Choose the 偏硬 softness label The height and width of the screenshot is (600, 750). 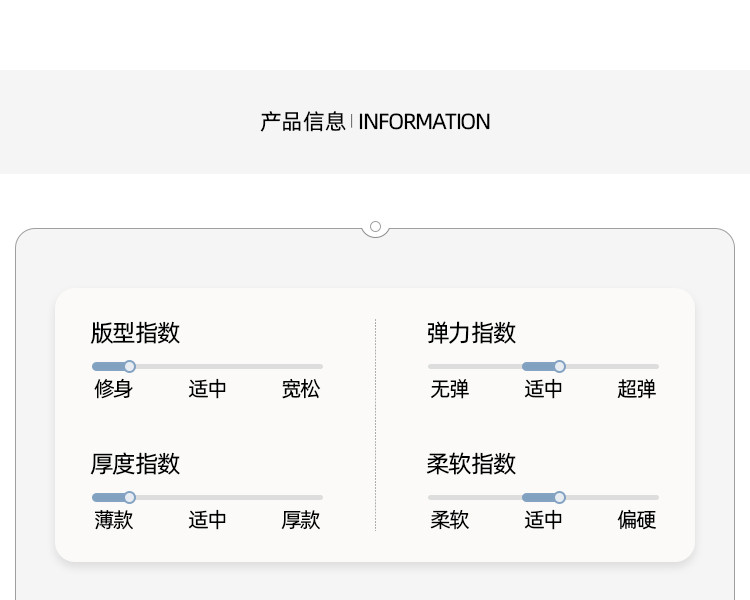point(637,520)
